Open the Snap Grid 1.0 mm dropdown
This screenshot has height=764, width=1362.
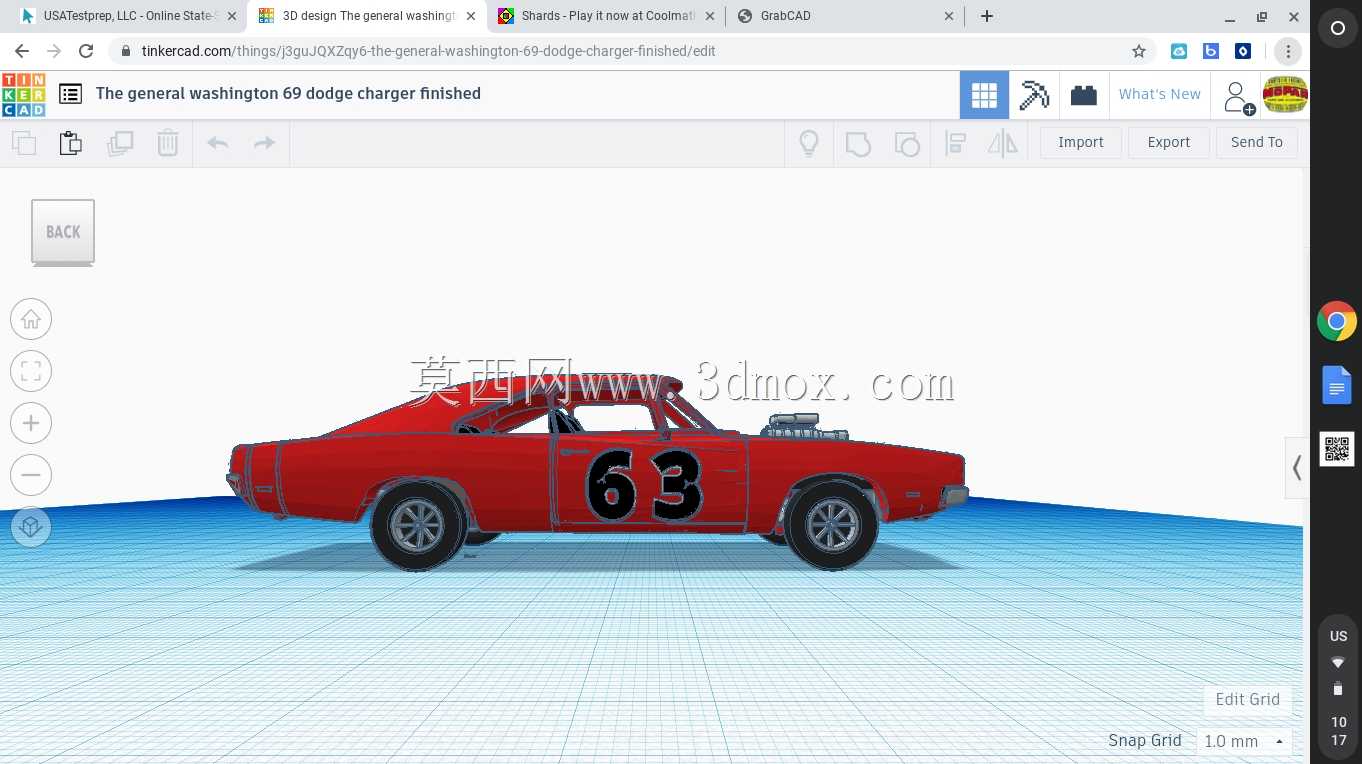coord(1244,741)
